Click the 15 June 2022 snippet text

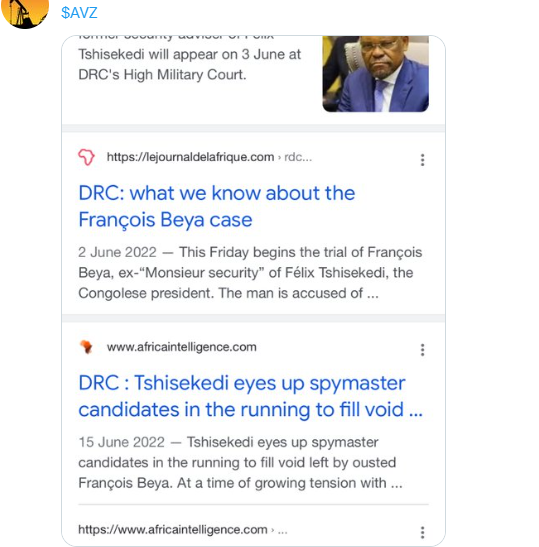coord(240,463)
